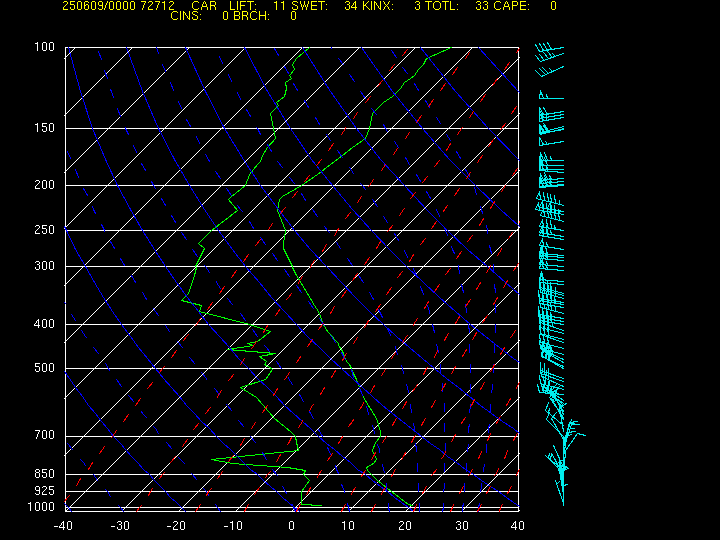The width and height of the screenshot is (720, 540).
Task: Click the CAPE: label
Action: [511, 6]
